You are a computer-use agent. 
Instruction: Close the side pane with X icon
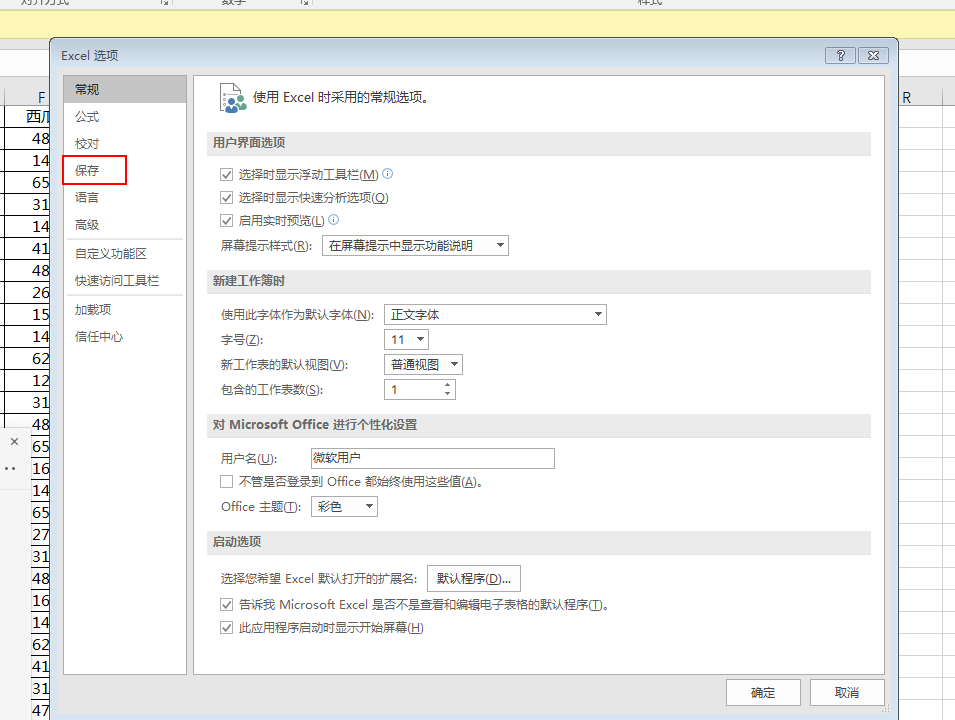(15, 442)
